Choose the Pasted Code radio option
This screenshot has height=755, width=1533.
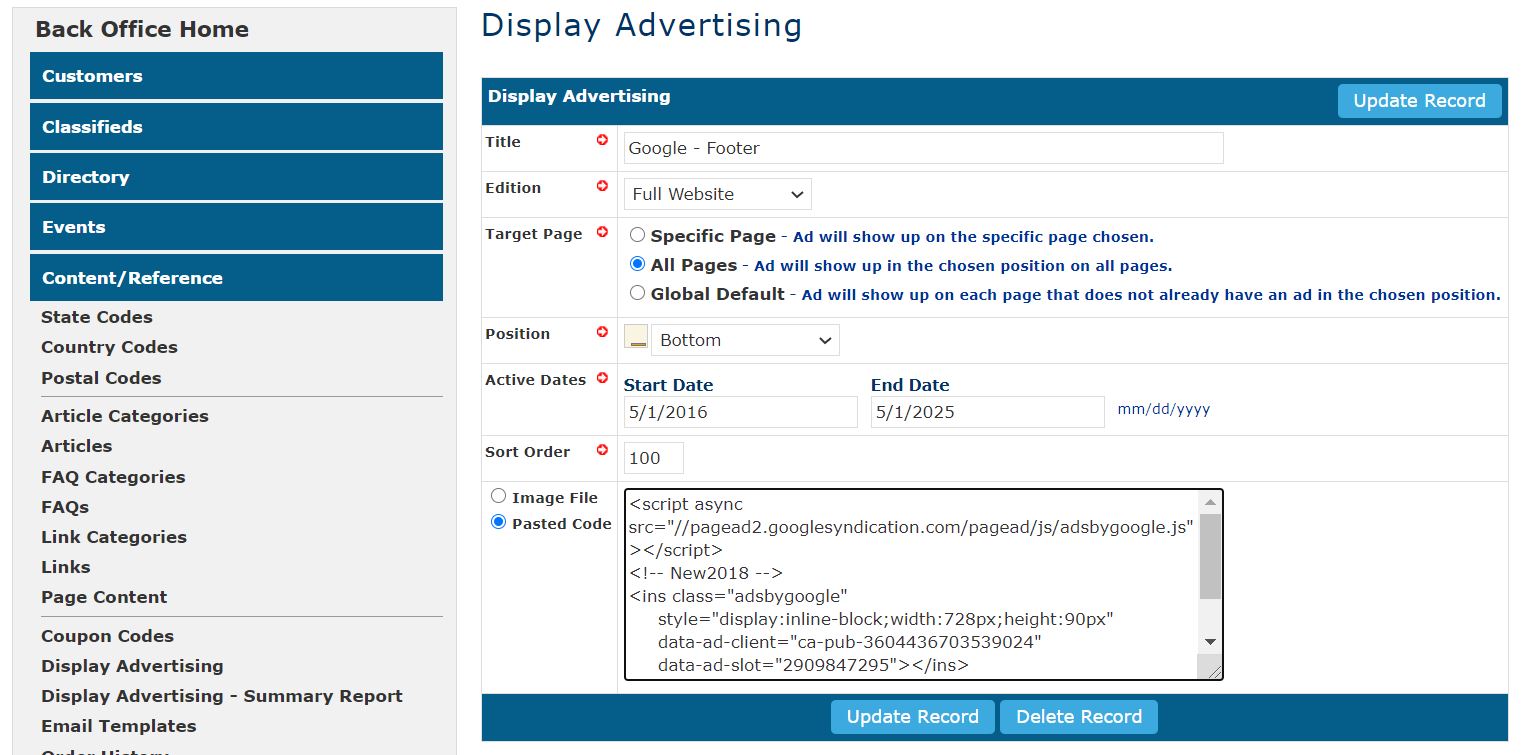(x=498, y=522)
